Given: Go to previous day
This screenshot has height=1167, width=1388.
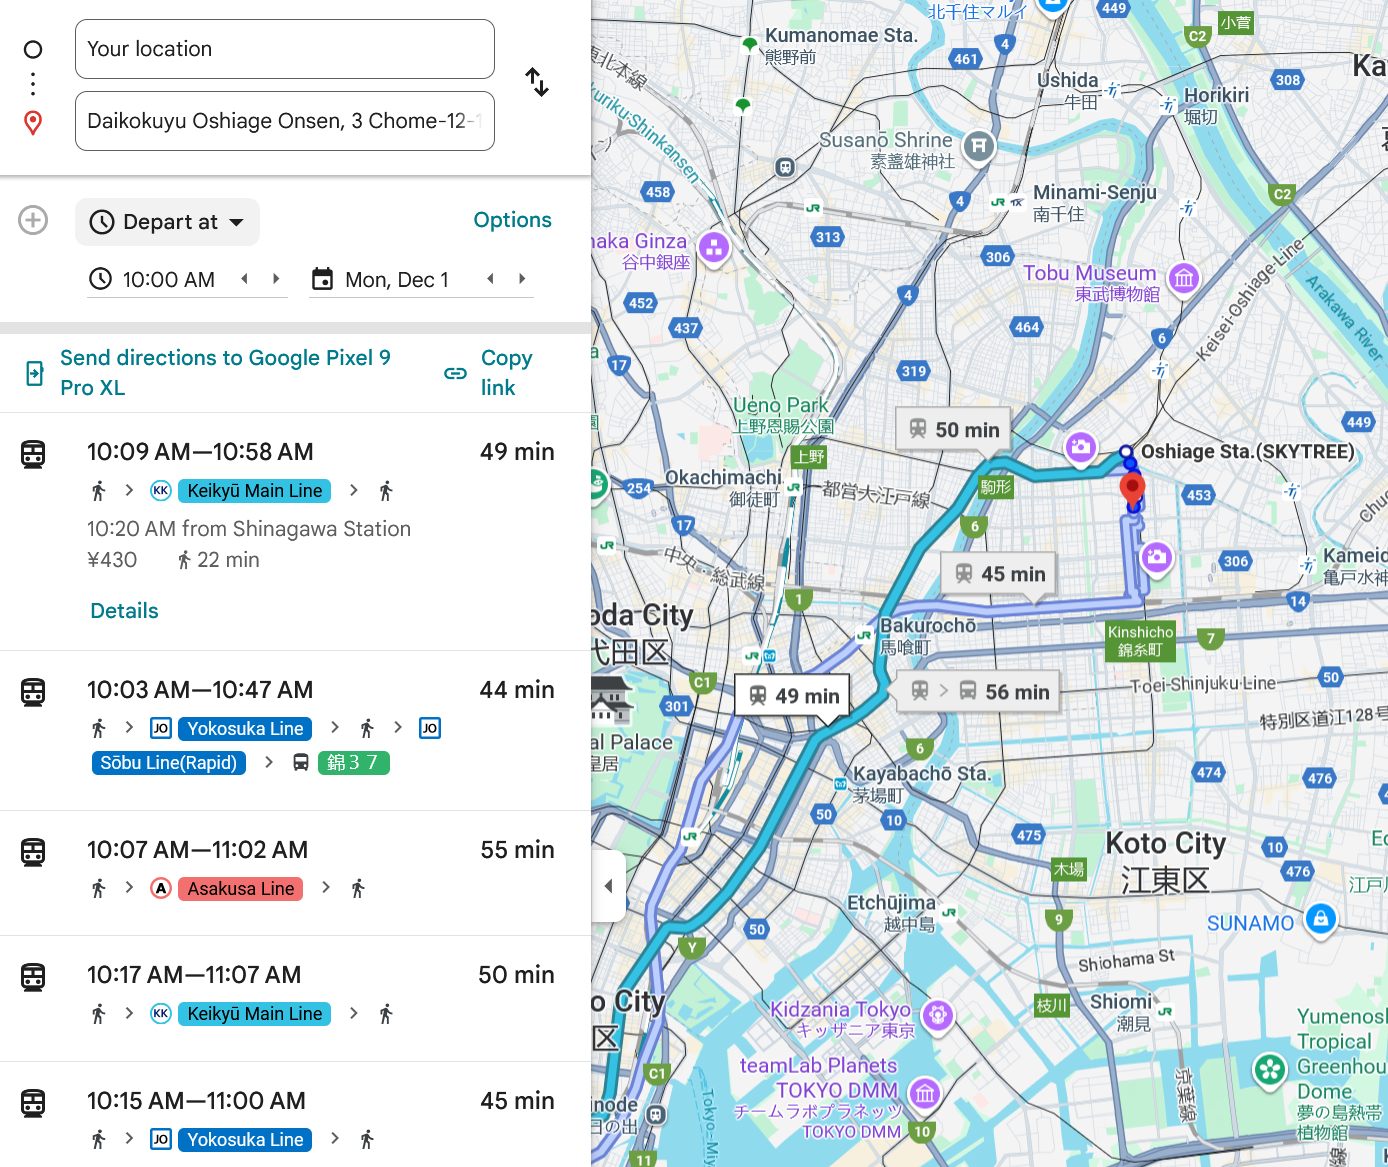Looking at the screenshot, I should click(x=490, y=279).
